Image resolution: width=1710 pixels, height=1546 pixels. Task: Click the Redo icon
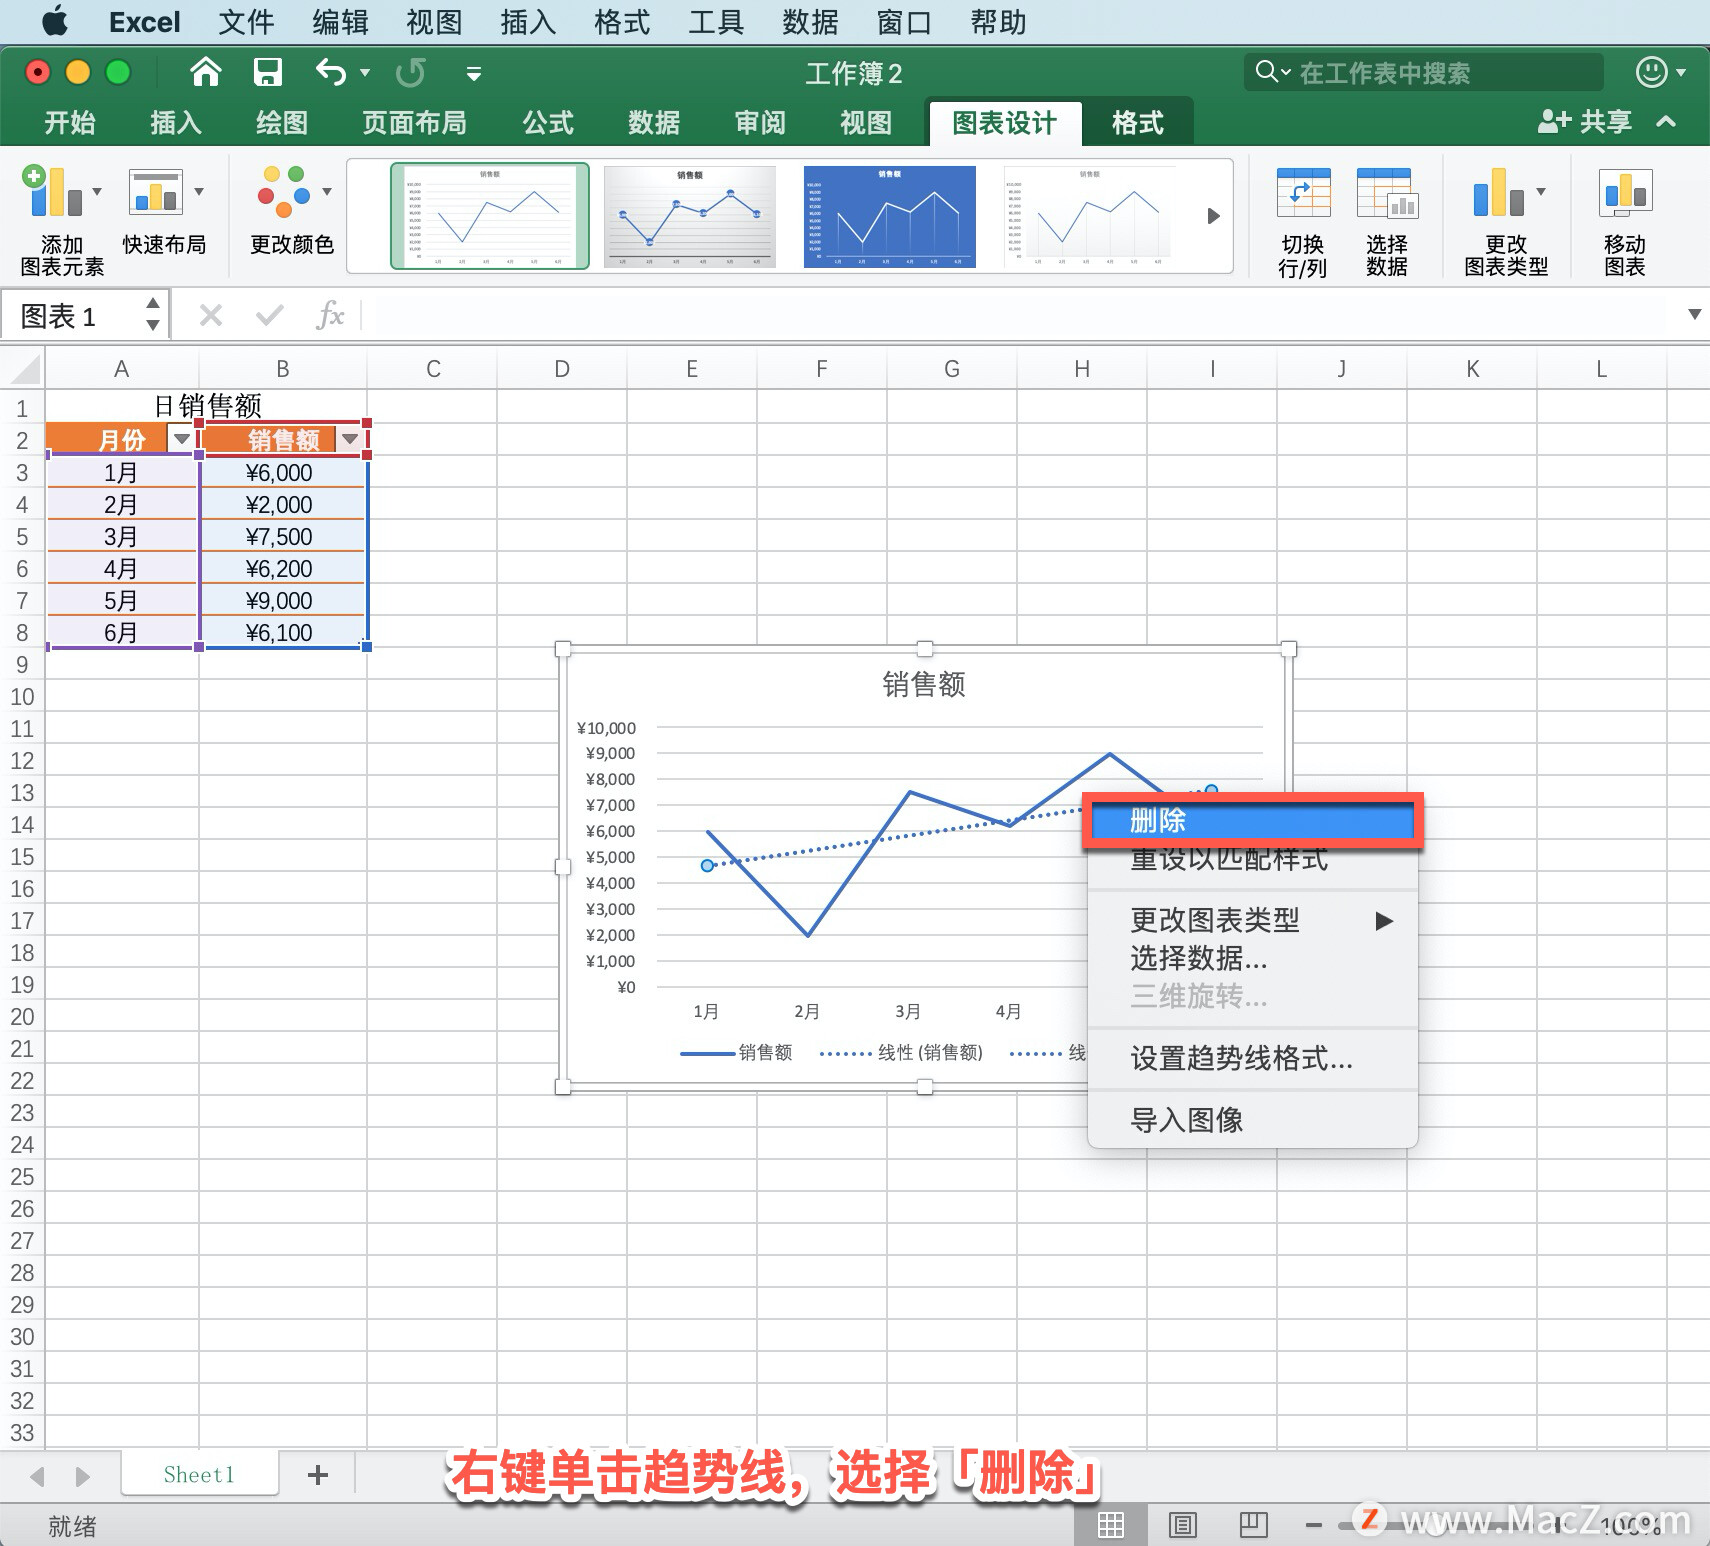(x=411, y=72)
